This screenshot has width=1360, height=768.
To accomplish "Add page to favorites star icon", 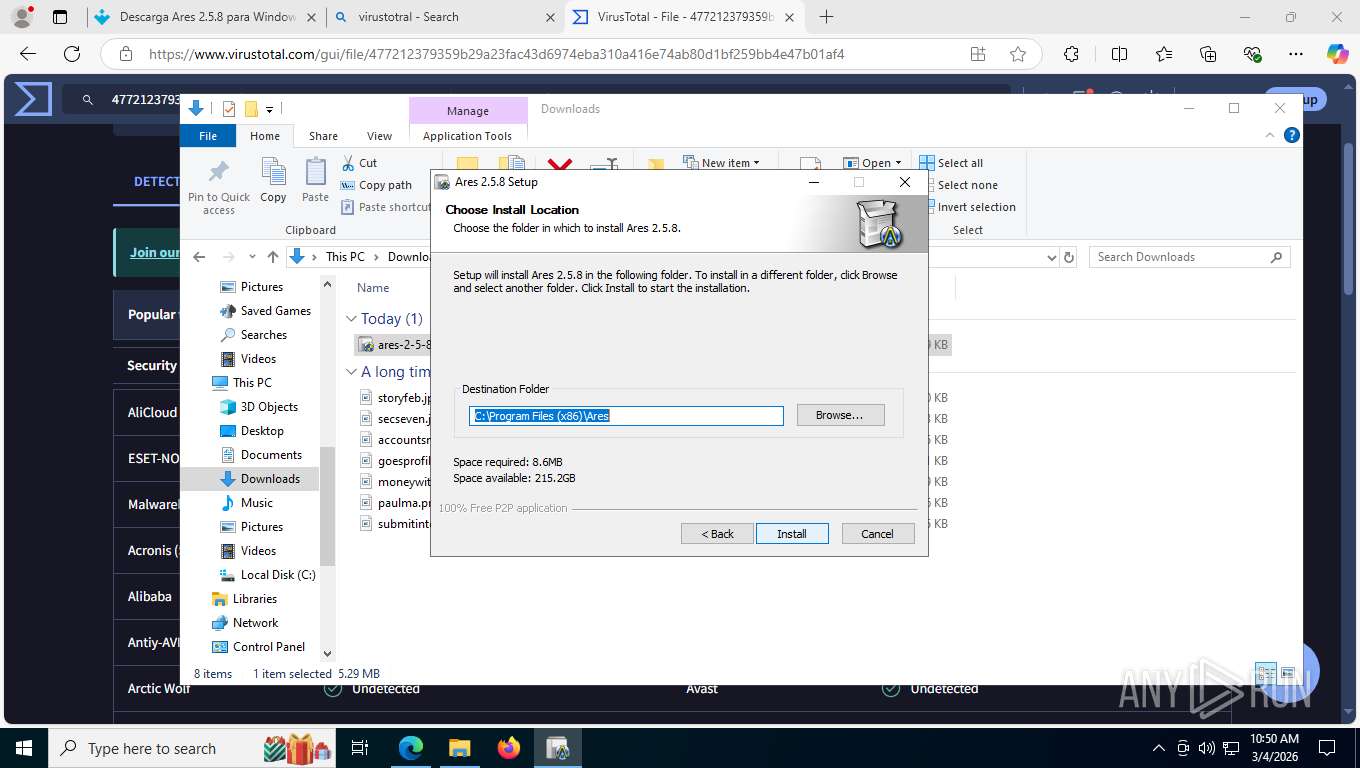I will click(x=1018, y=54).
